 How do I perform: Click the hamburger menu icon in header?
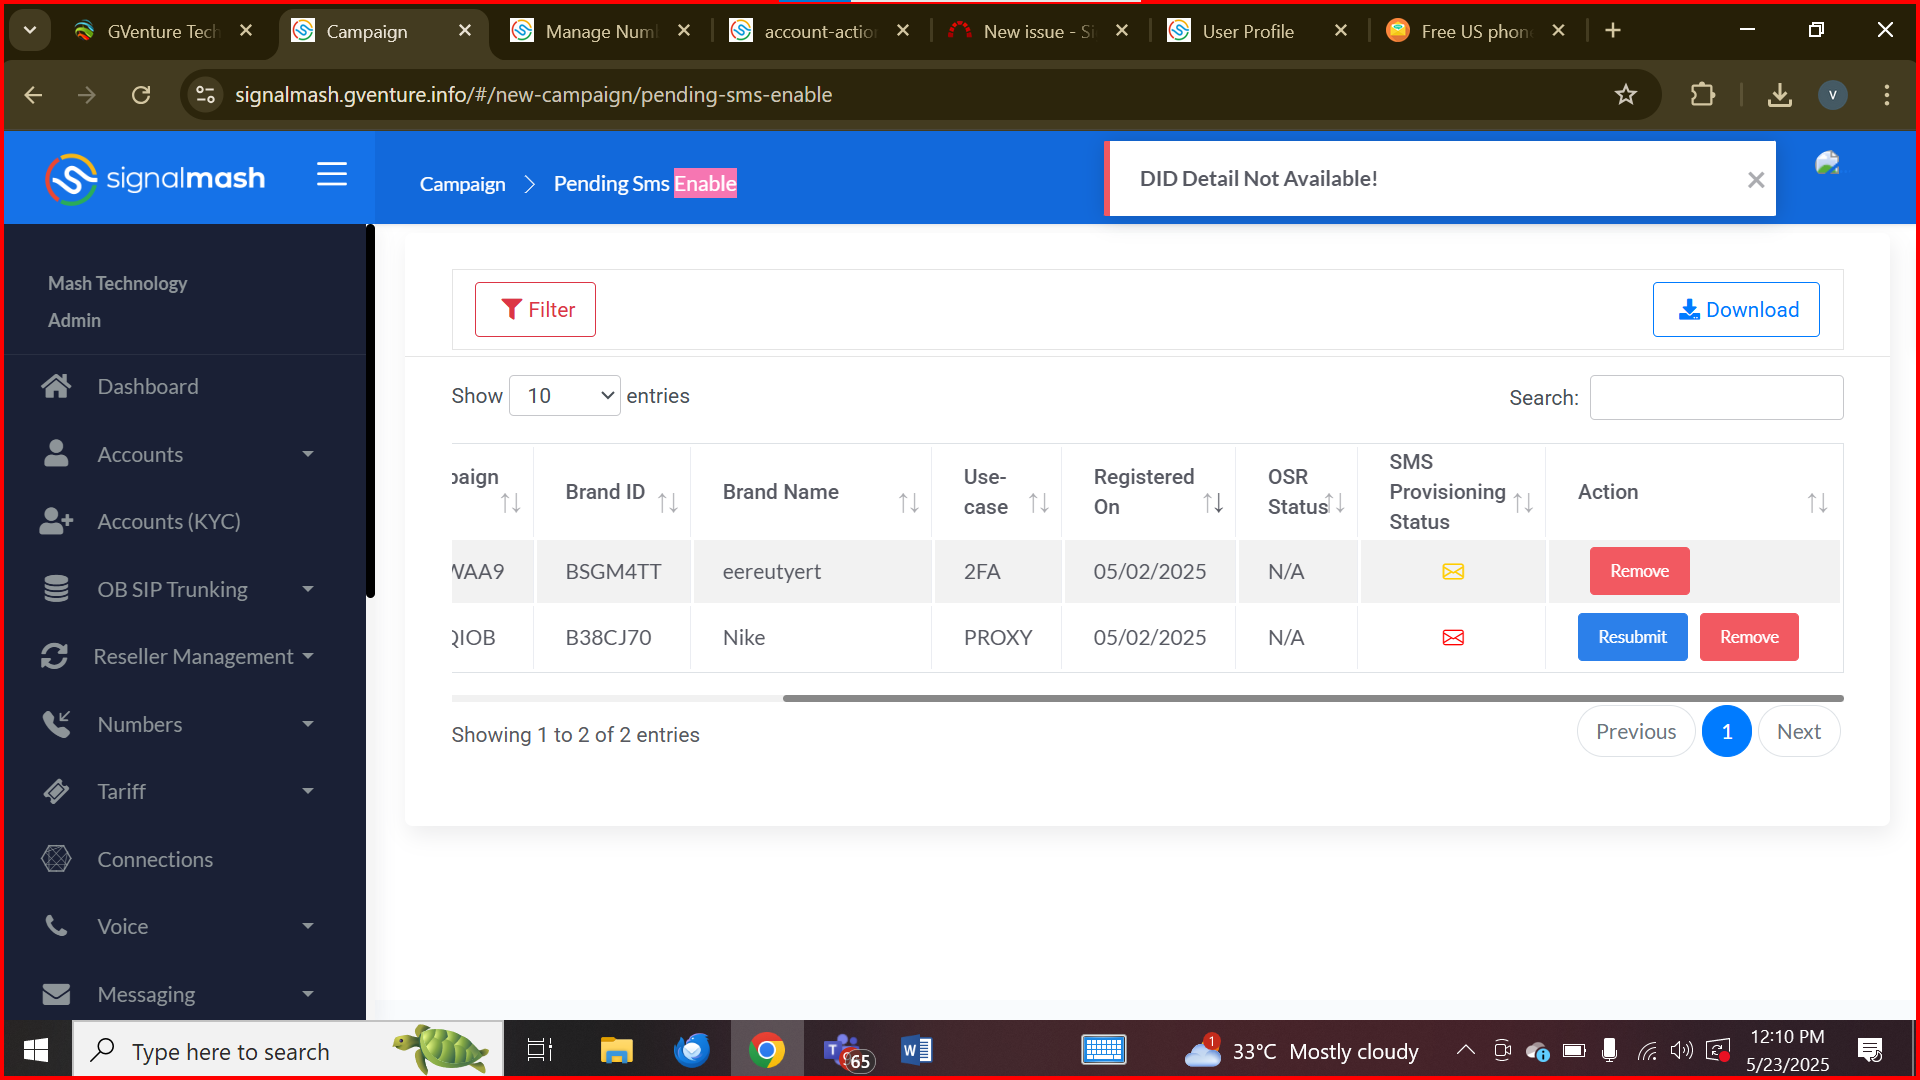click(x=331, y=175)
